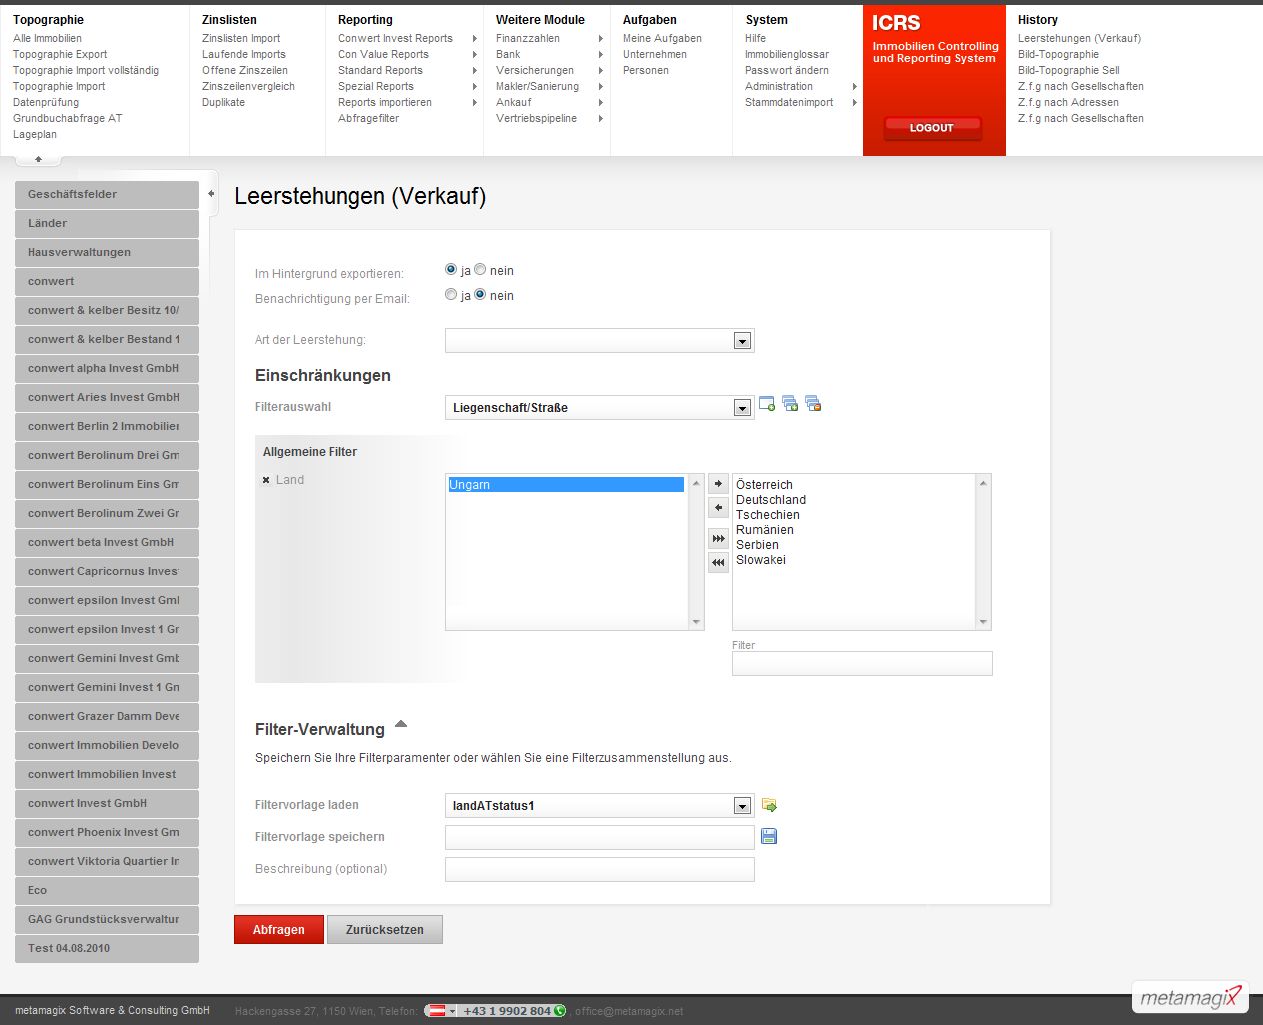Image resolution: width=1263 pixels, height=1025 pixels.
Task: Collapse the top menu with up arrow tab
Action: (x=38, y=159)
